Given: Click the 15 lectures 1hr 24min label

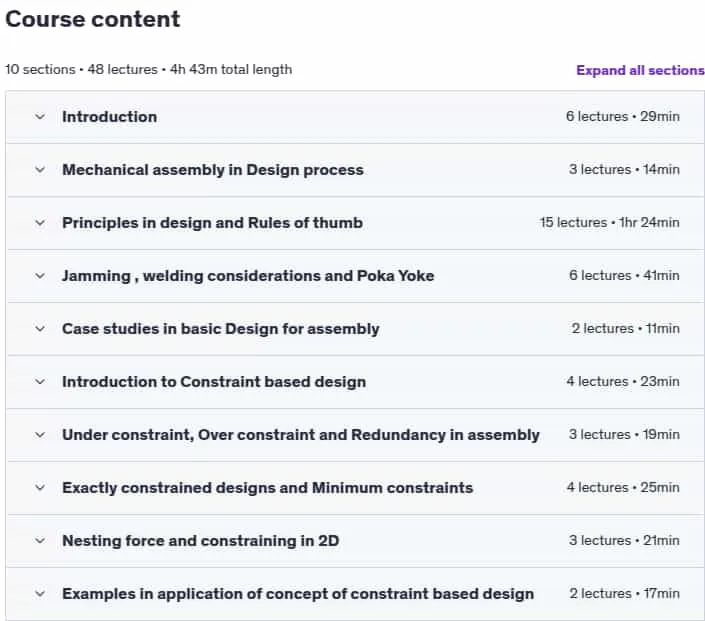Looking at the screenshot, I should [x=610, y=223].
